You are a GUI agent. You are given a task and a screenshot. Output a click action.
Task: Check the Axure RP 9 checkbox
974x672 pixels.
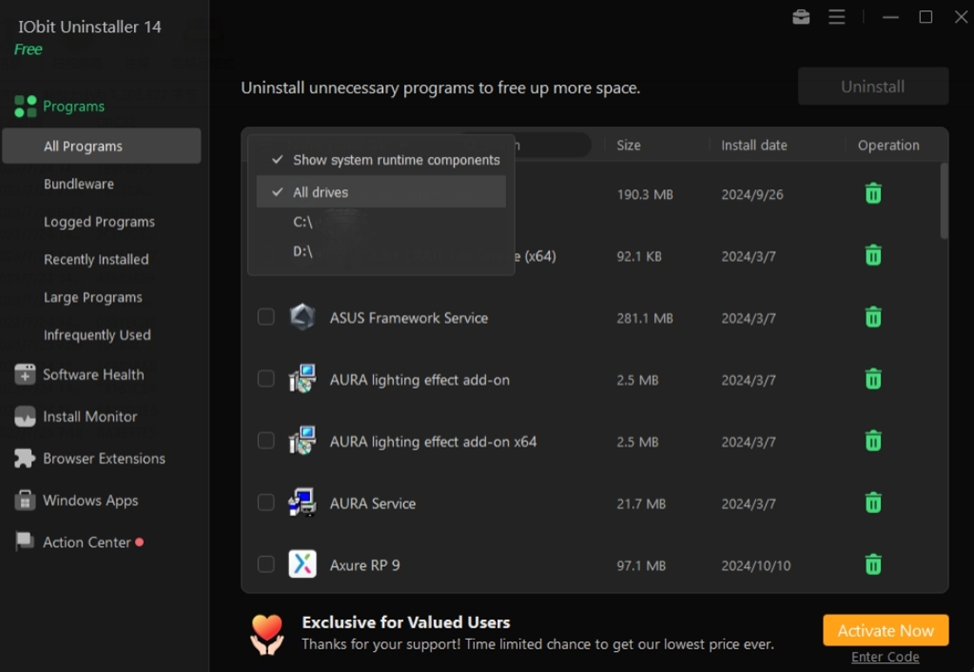pyautogui.click(x=266, y=565)
